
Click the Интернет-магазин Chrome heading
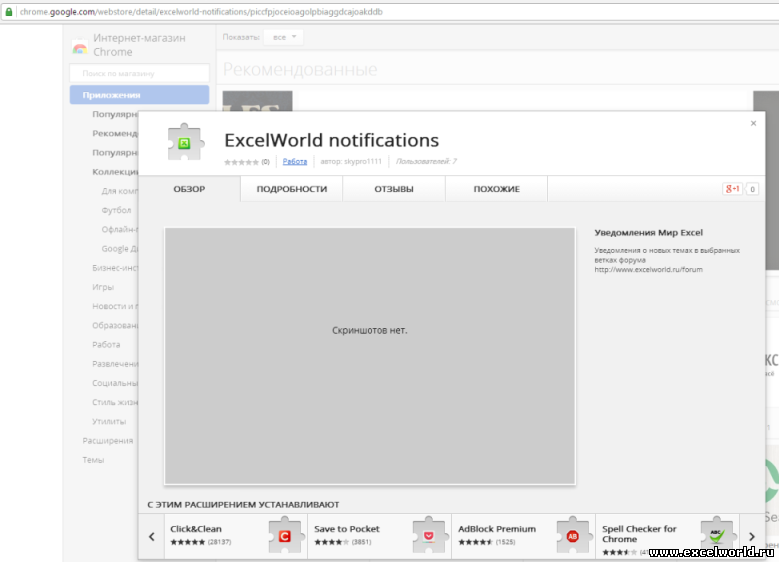coord(139,45)
